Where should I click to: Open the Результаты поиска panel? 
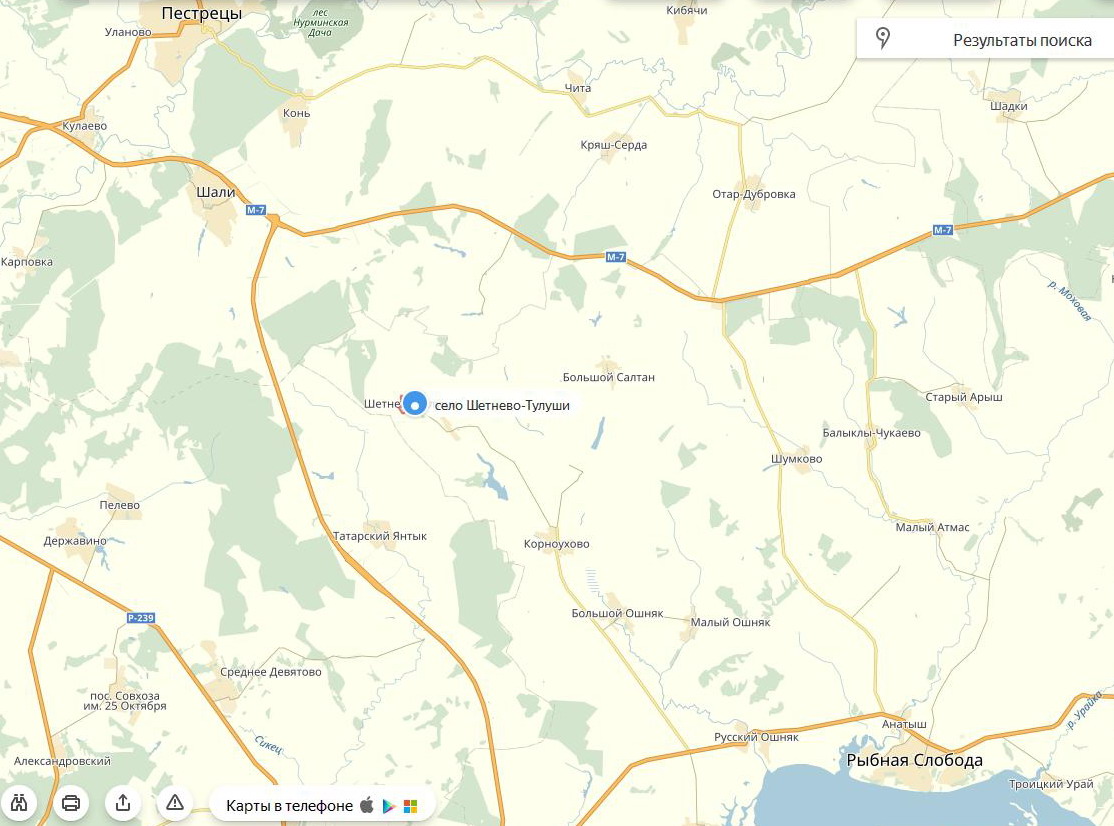(x=985, y=39)
